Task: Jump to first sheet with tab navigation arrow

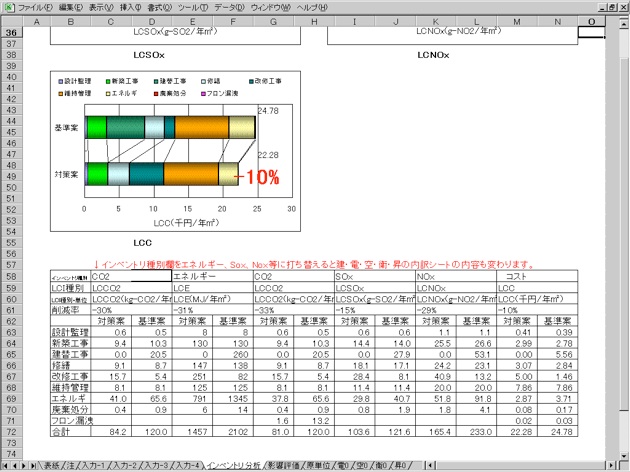Action: tap(6, 466)
